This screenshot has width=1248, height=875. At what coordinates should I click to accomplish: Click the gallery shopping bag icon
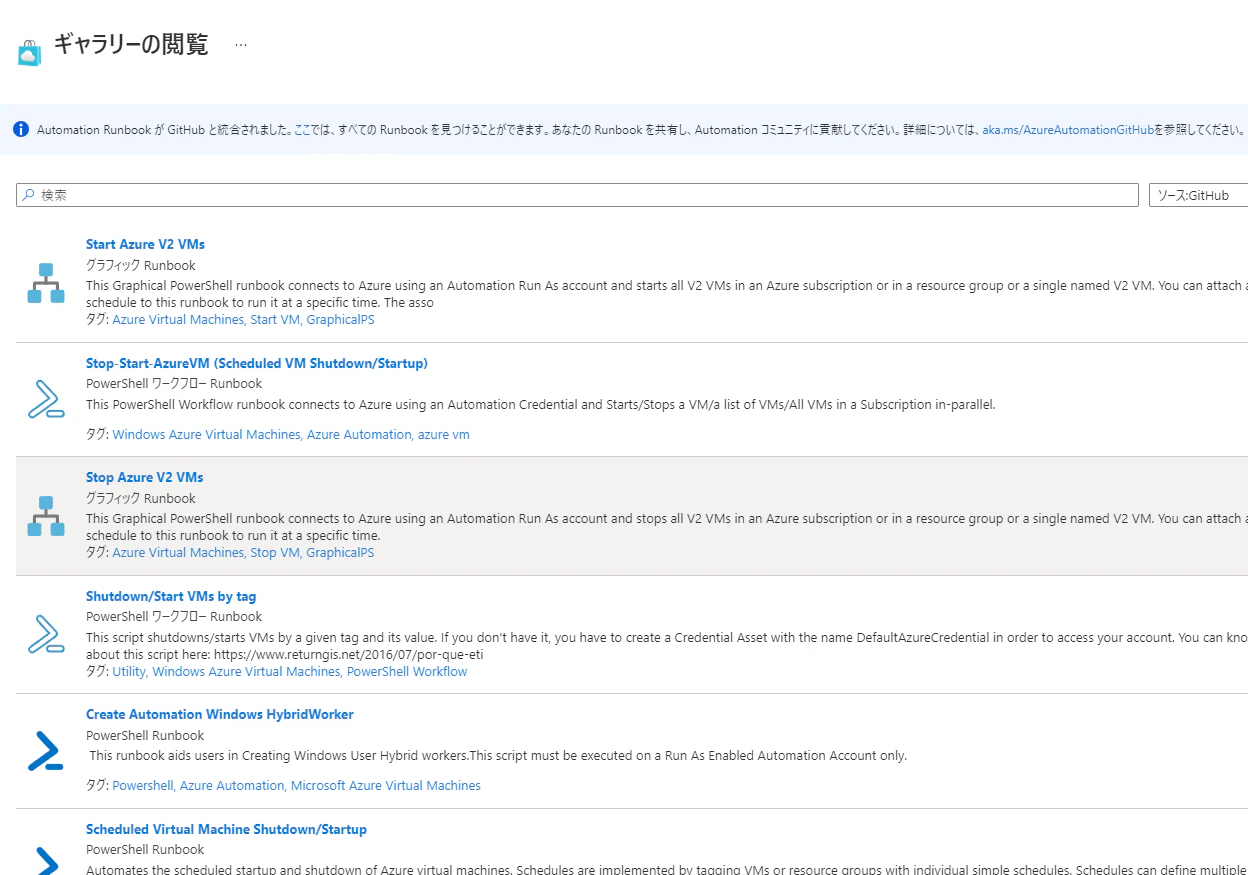coord(30,52)
